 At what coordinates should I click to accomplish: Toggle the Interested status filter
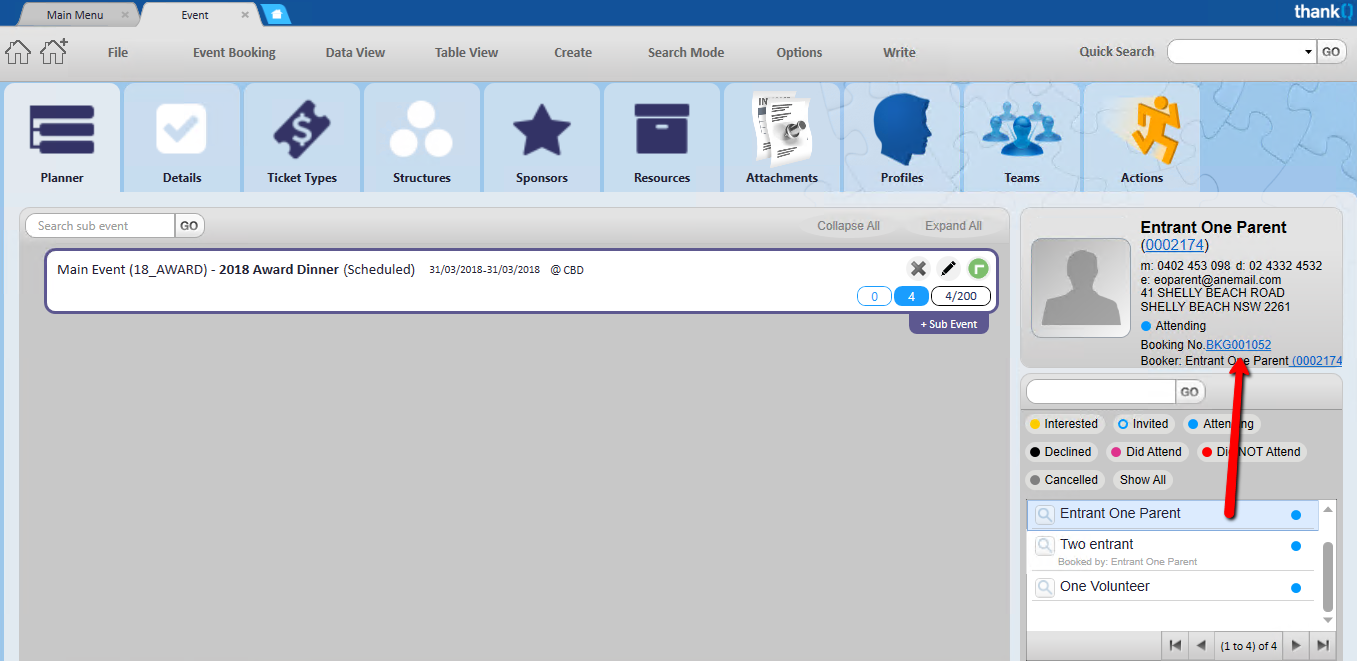[x=1063, y=424]
